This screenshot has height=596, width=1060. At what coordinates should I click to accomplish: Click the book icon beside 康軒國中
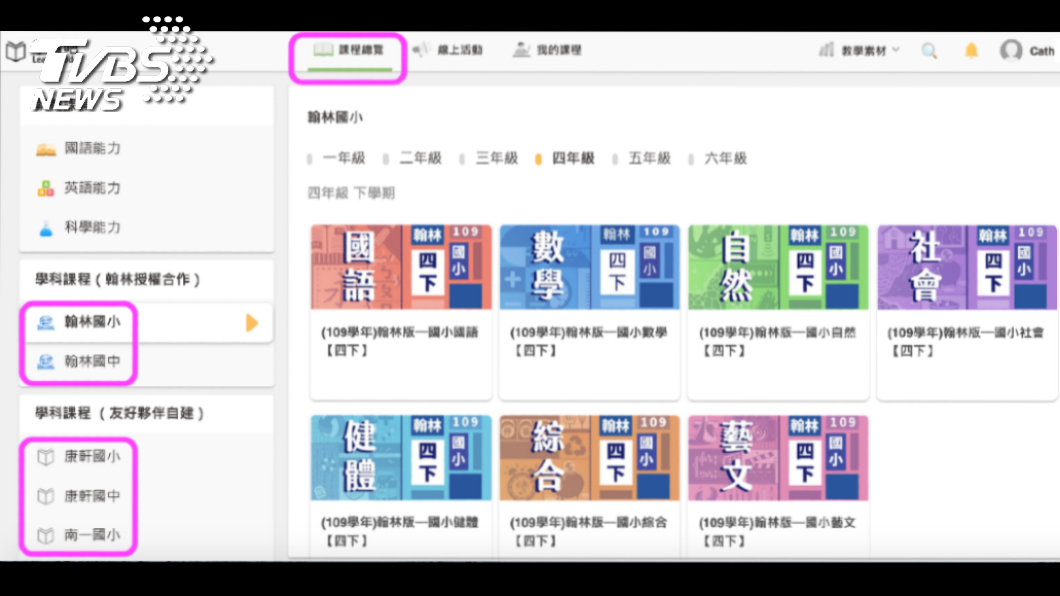pos(45,497)
